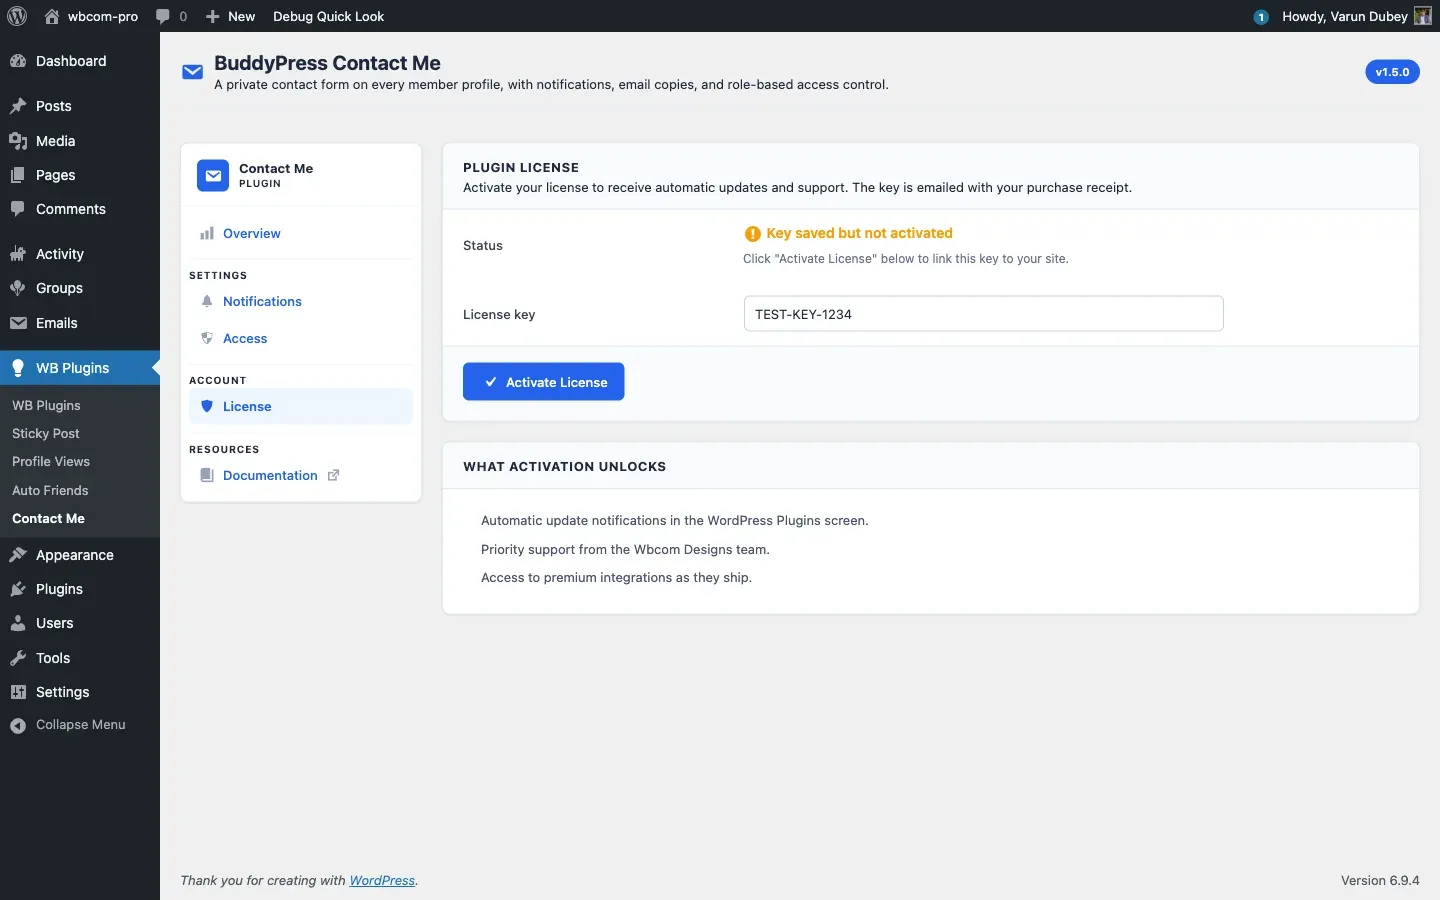
Task: Open the Sticky Post submenu item
Action: pos(46,433)
